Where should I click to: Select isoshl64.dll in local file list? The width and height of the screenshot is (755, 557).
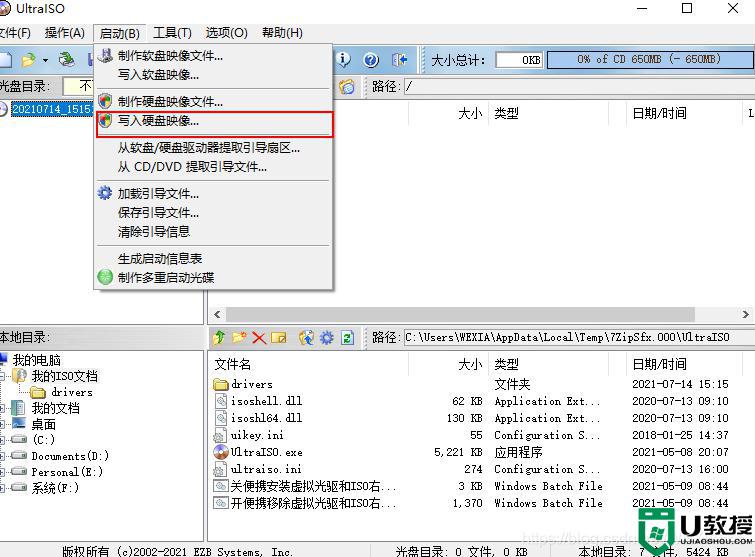pyautogui.click(x=267, y=418)
